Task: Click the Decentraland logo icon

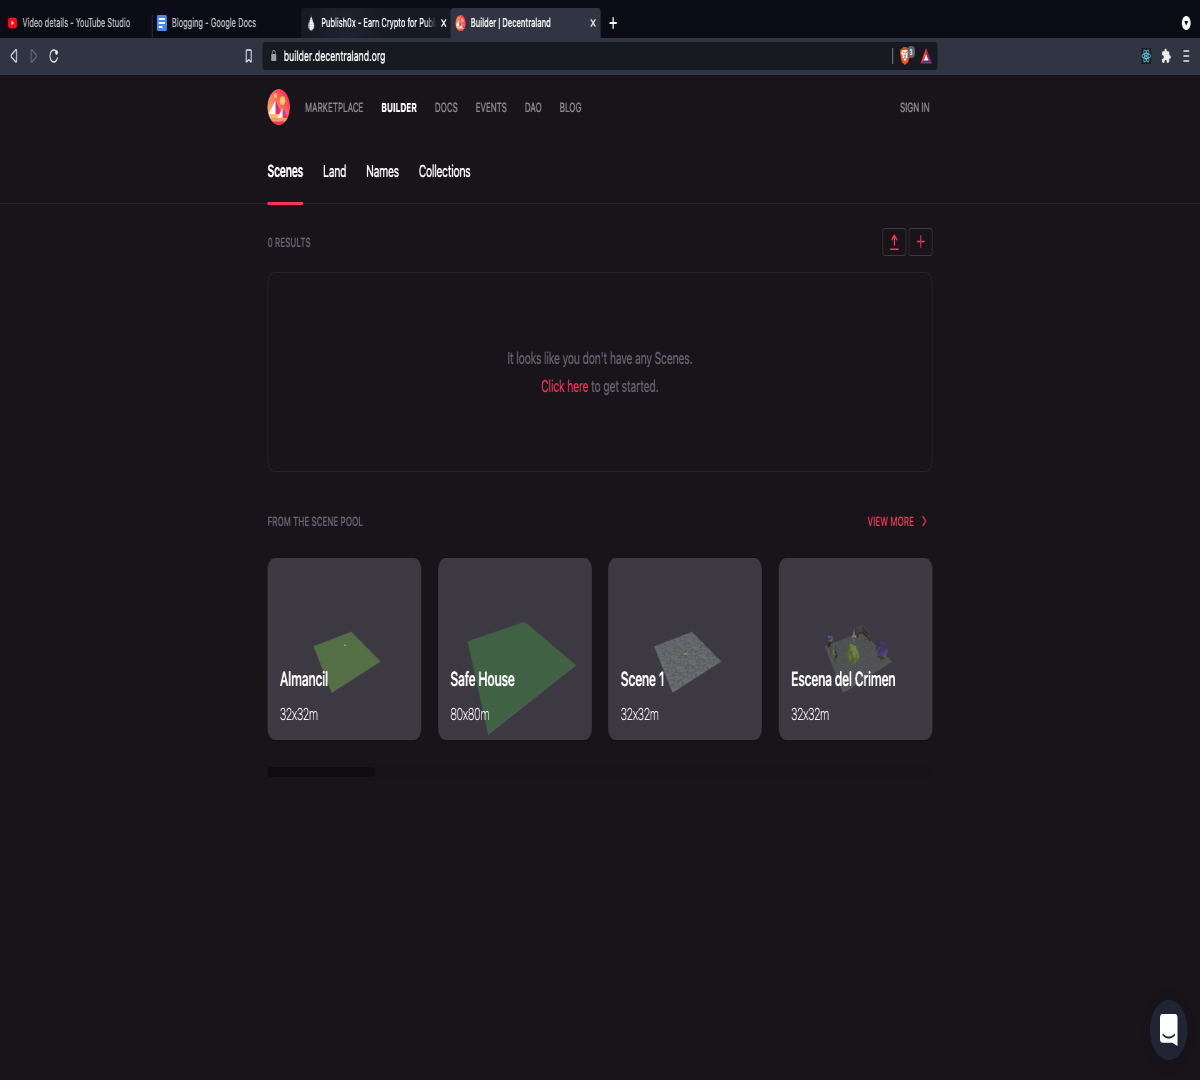Action: (x=279, y=107)
